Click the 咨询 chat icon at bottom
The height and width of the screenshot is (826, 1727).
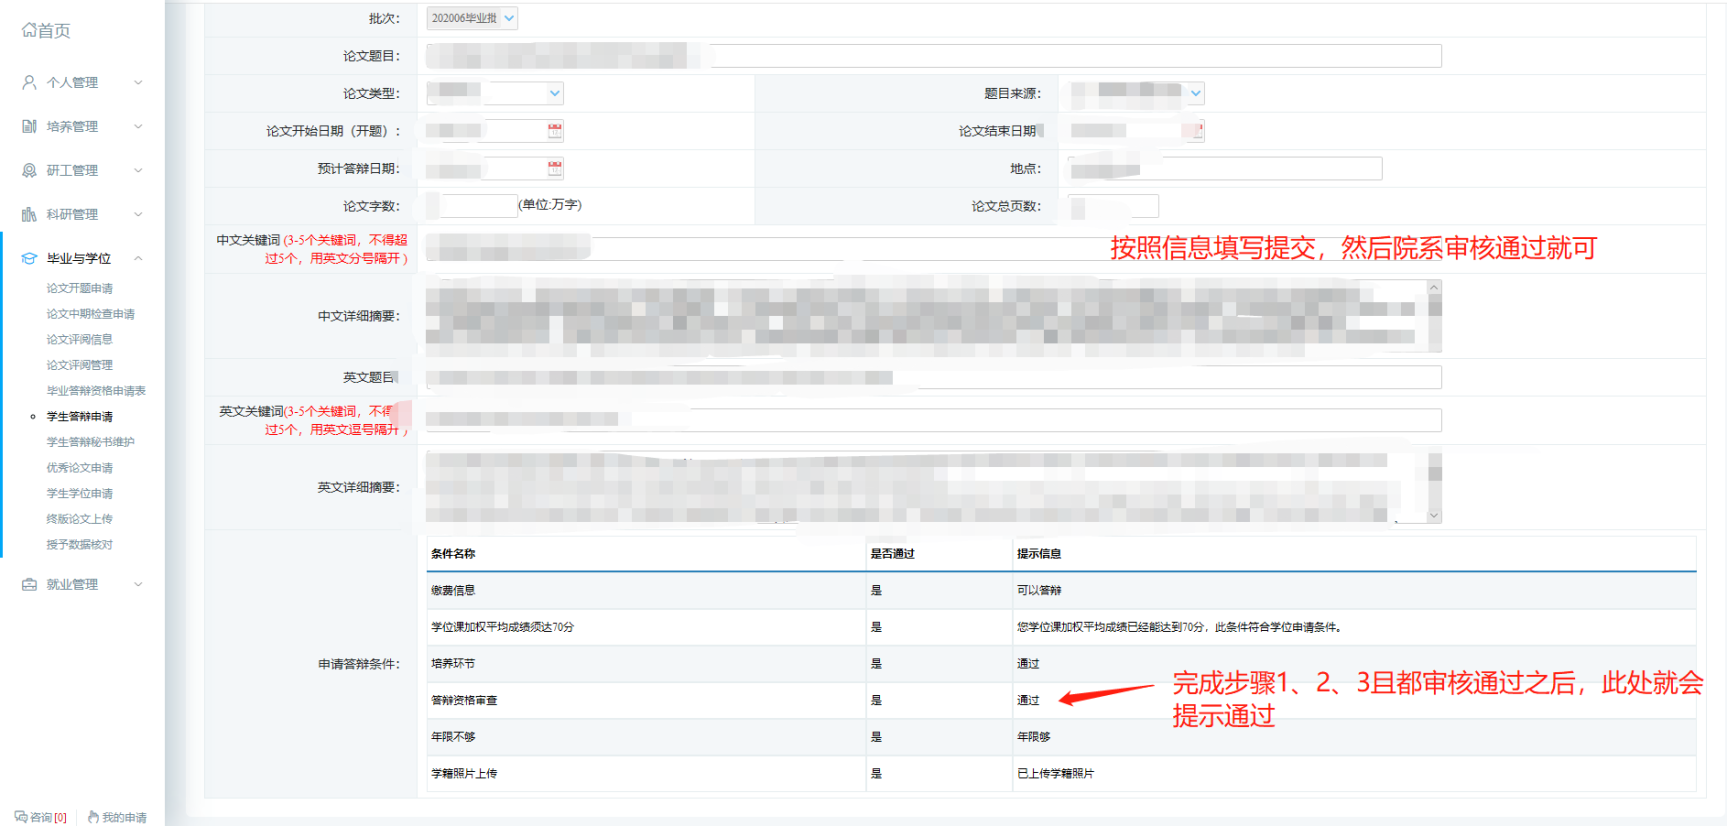[21, 817]
